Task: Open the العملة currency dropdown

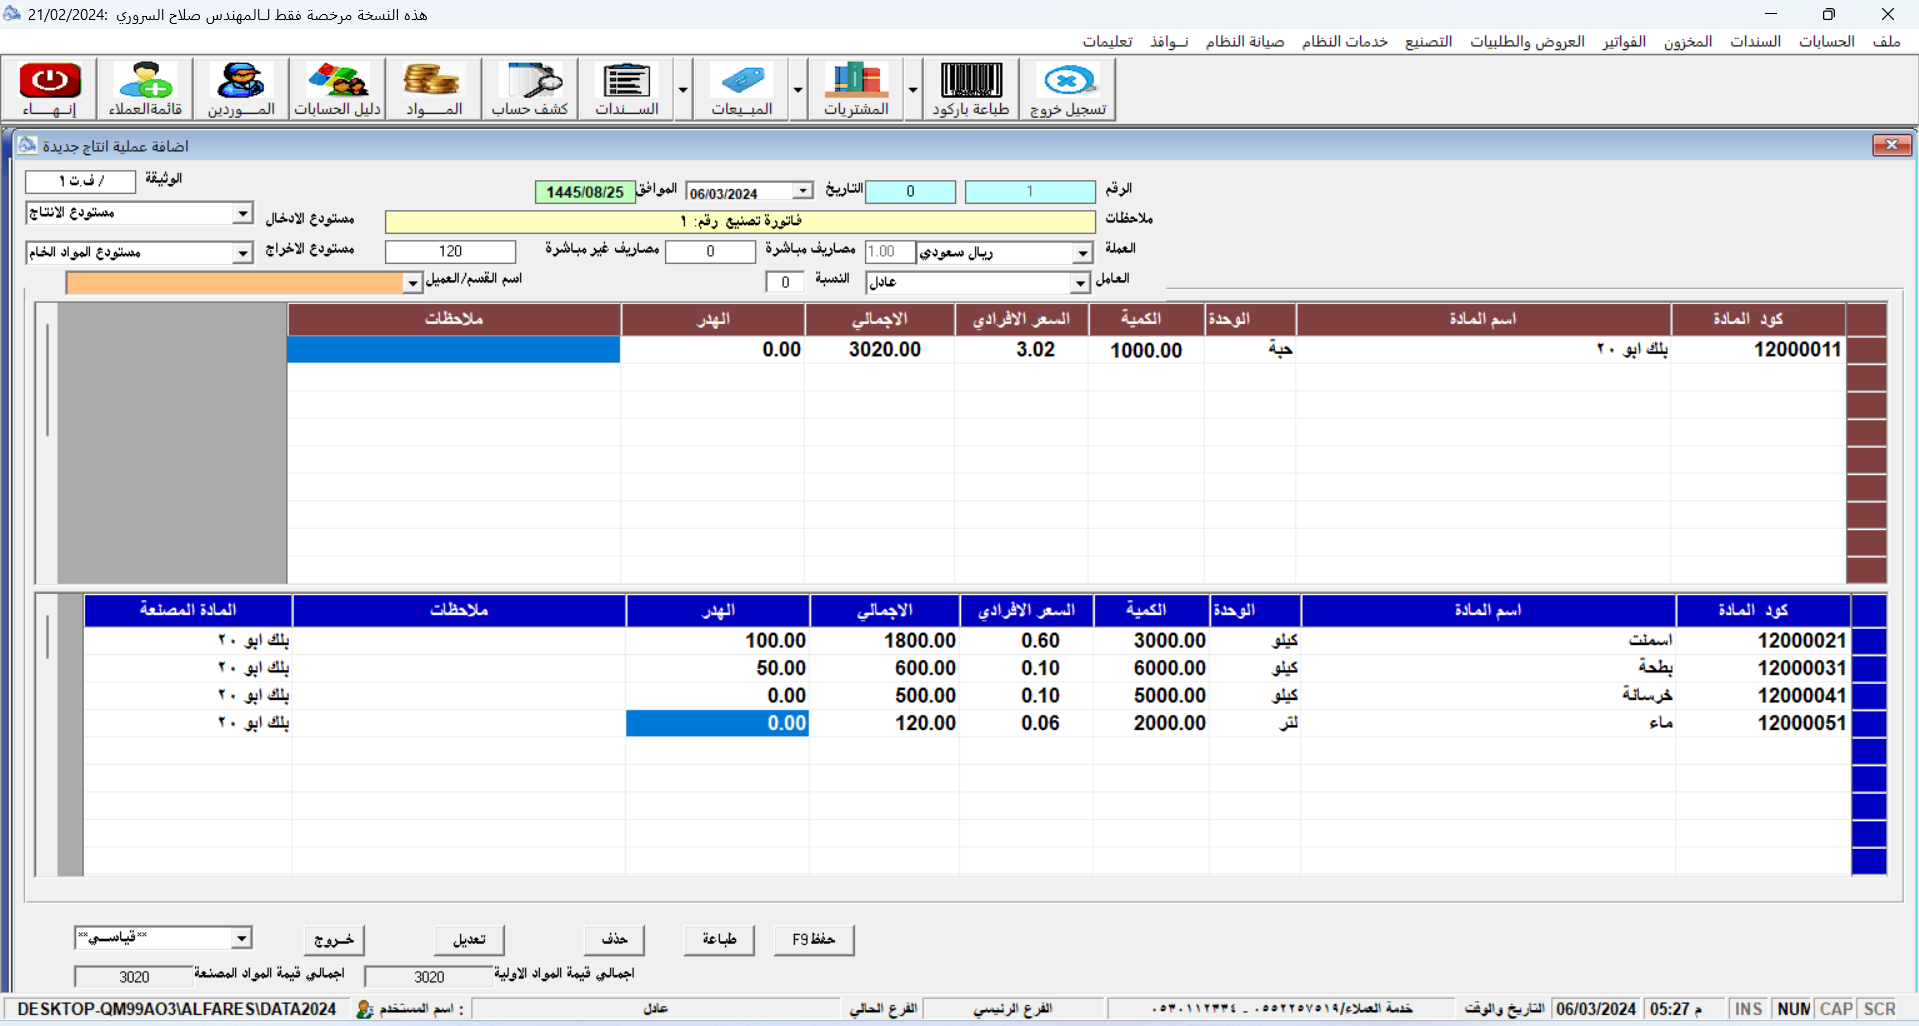Action: coord(1083,253)
